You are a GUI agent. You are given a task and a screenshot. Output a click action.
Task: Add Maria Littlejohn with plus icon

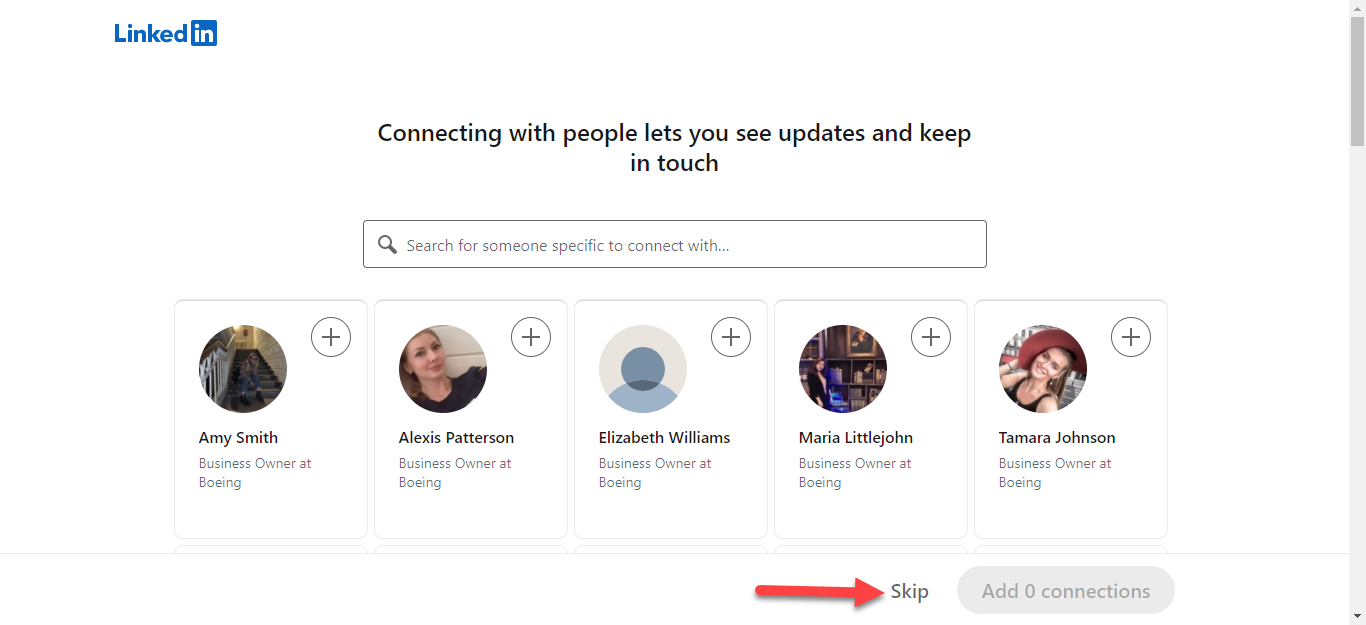click(931, 337)
